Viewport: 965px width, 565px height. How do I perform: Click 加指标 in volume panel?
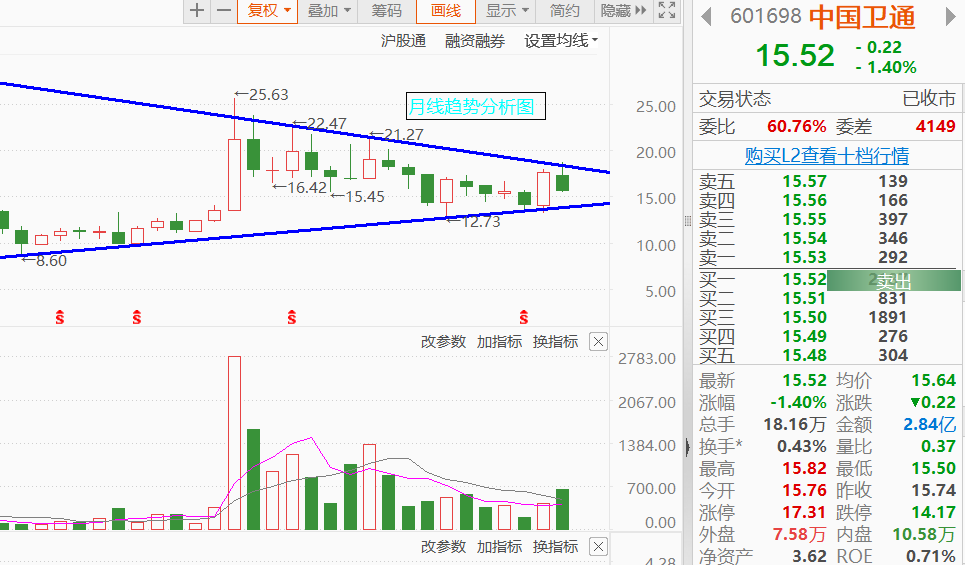(x=499, y=342)
